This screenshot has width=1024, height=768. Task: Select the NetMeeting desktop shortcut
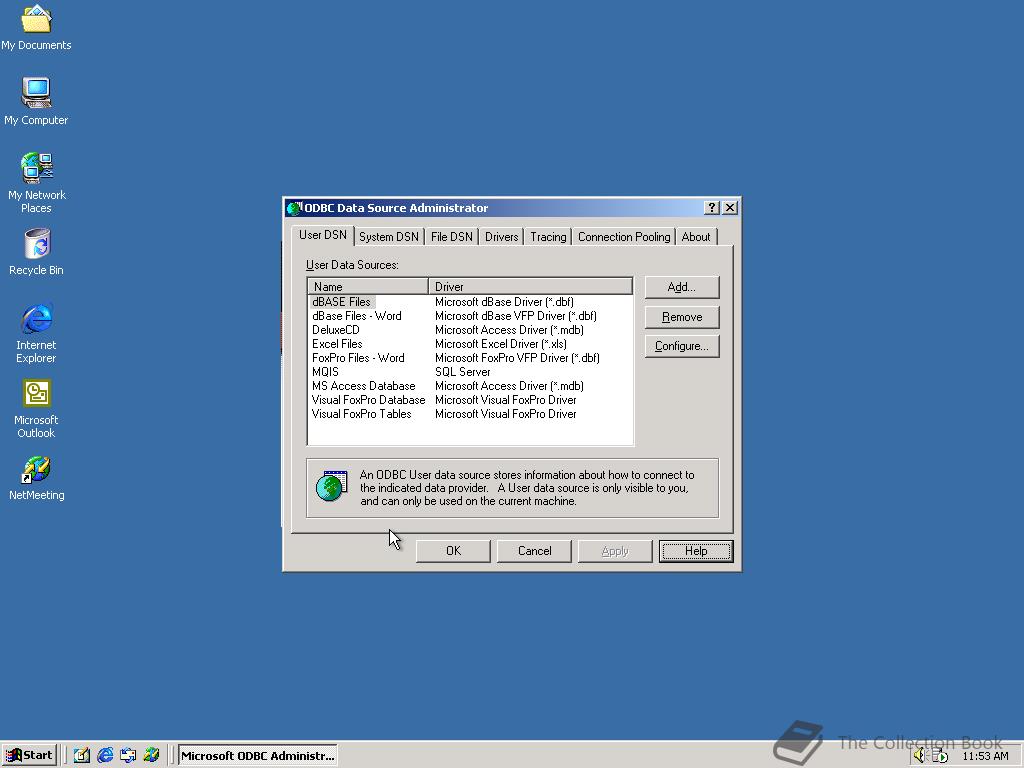click(x=36, y=478)
